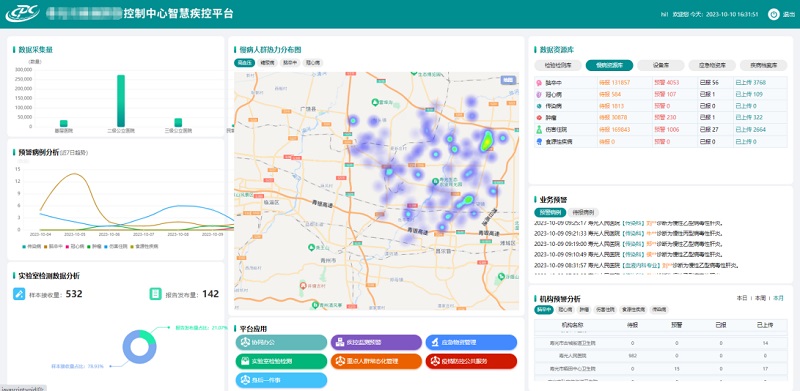
Task: Select the 脑卒中 heatmap tab
Action: [x=290, y=63]
